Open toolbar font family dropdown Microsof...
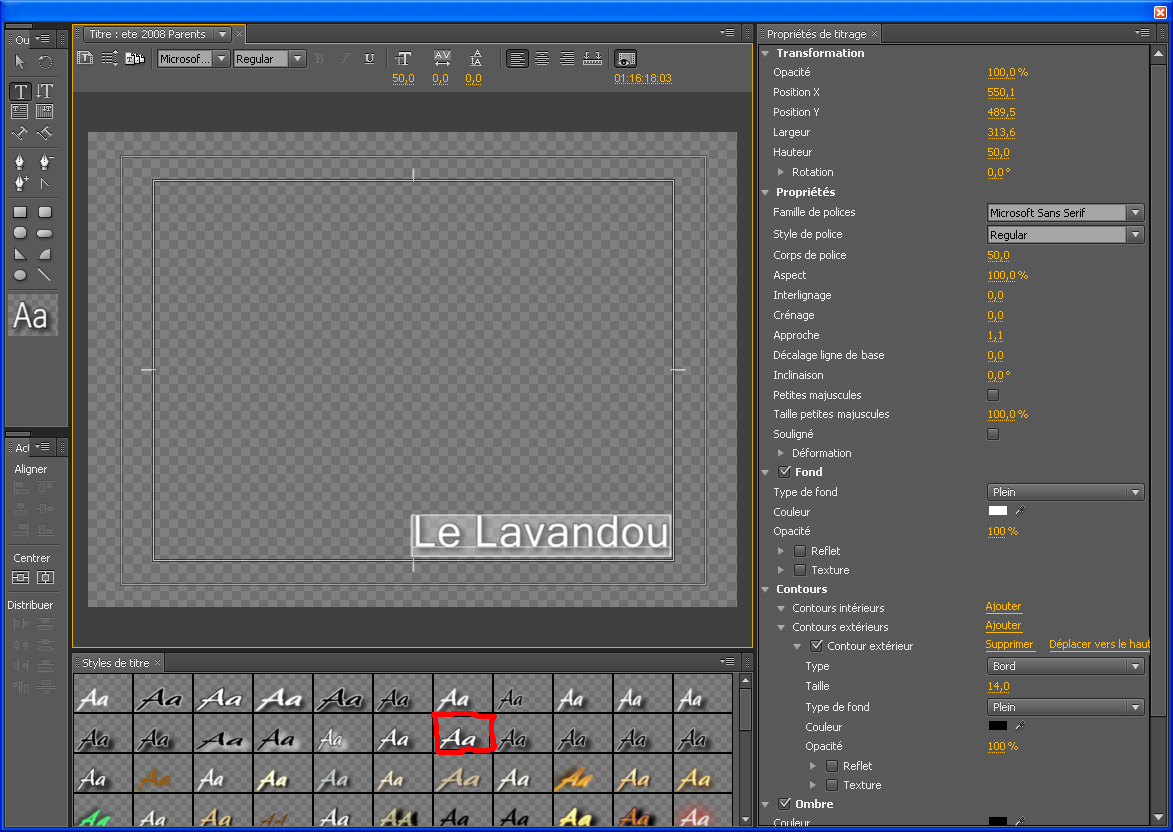 coord(193,58)
